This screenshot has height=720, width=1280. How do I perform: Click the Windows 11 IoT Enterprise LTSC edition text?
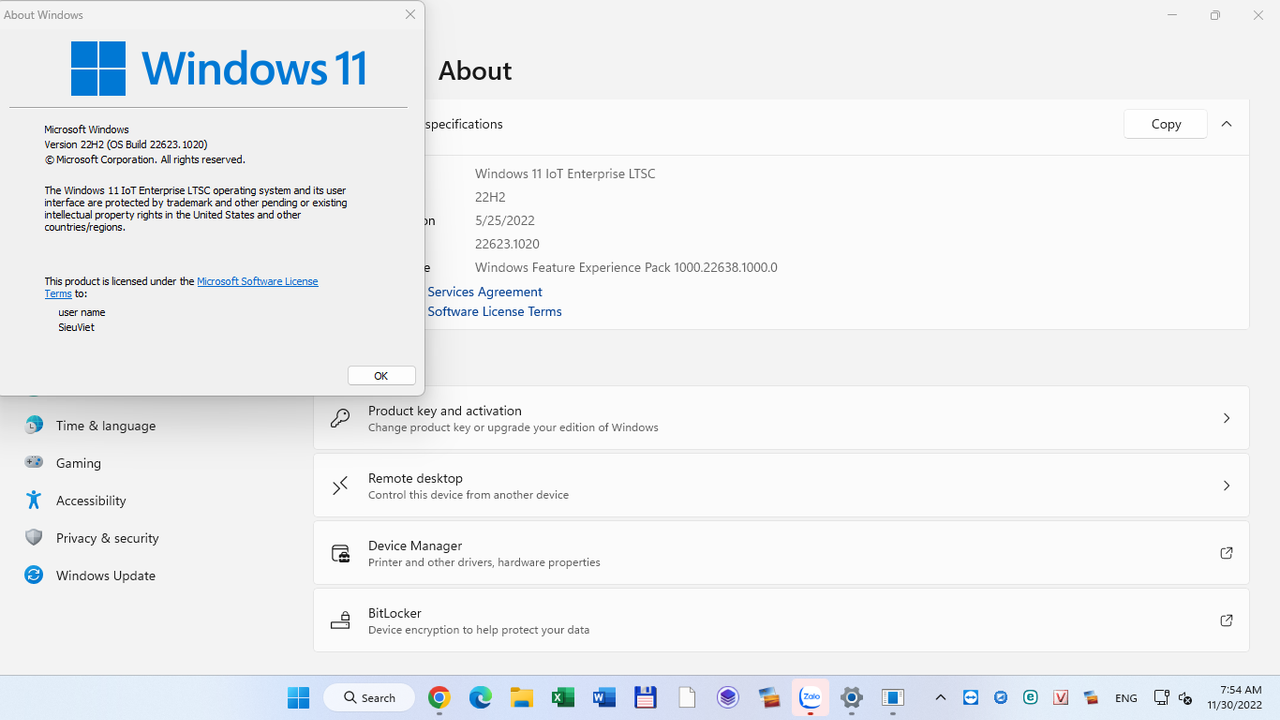pyautogui.click(x=565, y=174)
